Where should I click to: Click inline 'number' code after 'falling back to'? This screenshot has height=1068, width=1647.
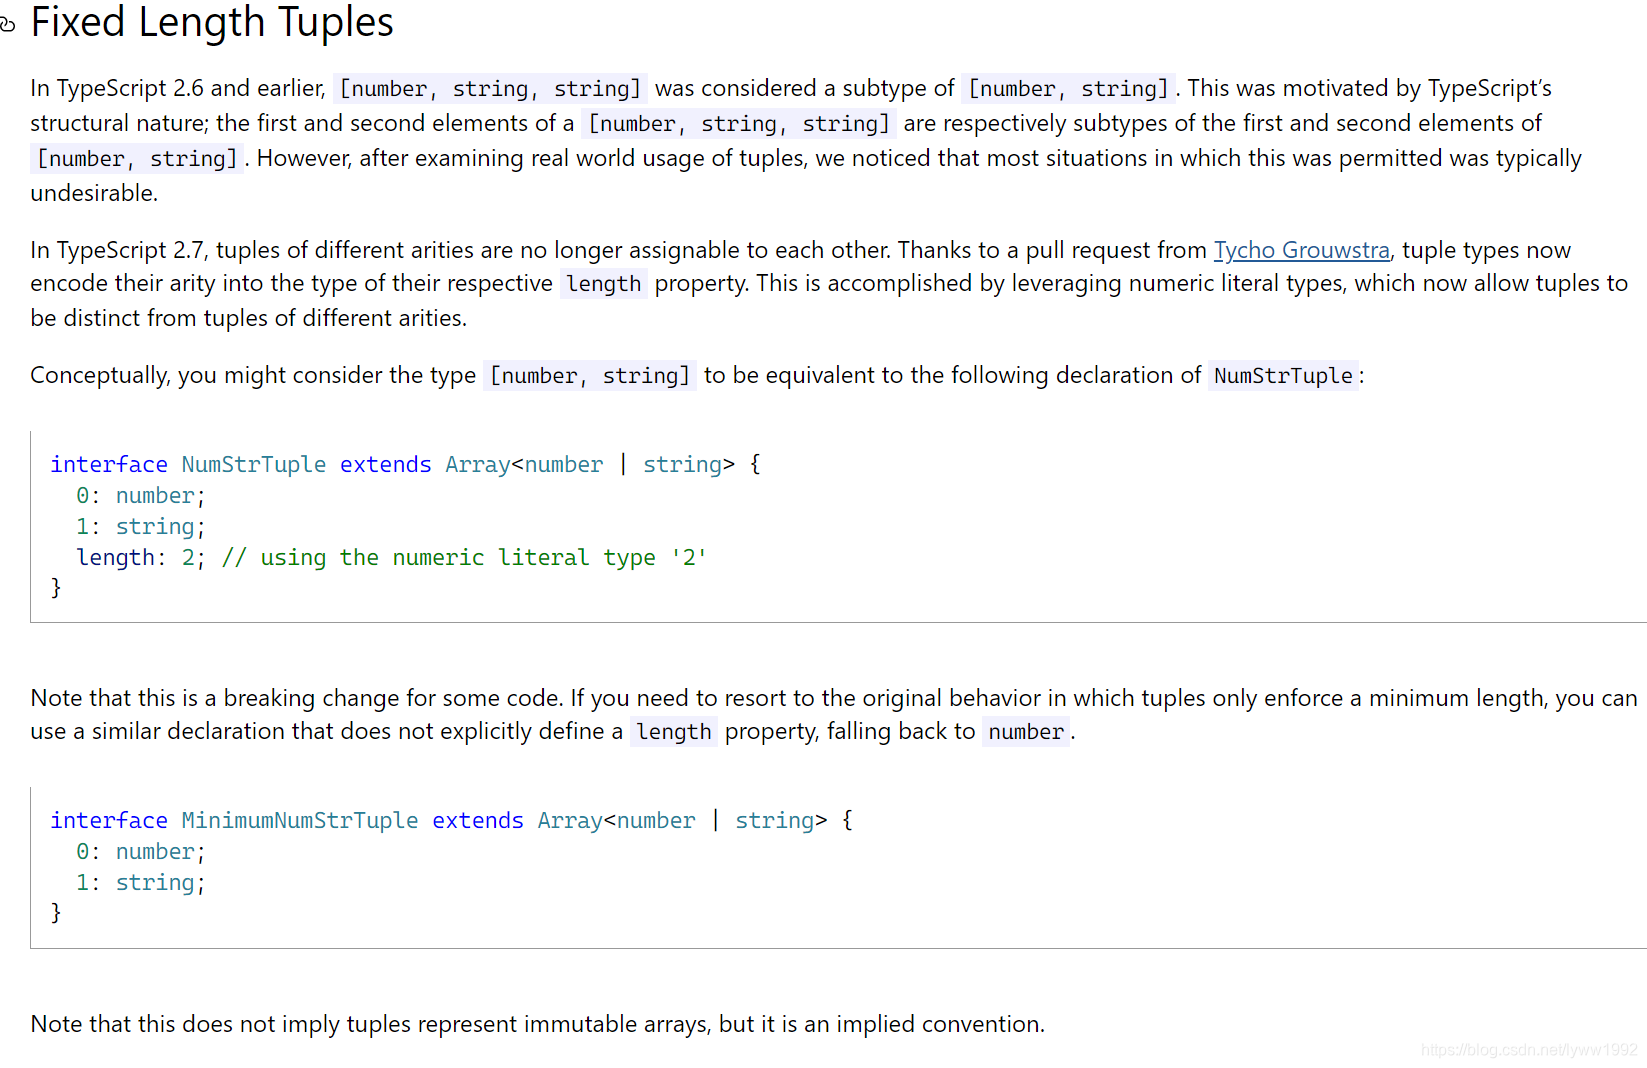click(1025, 732)
